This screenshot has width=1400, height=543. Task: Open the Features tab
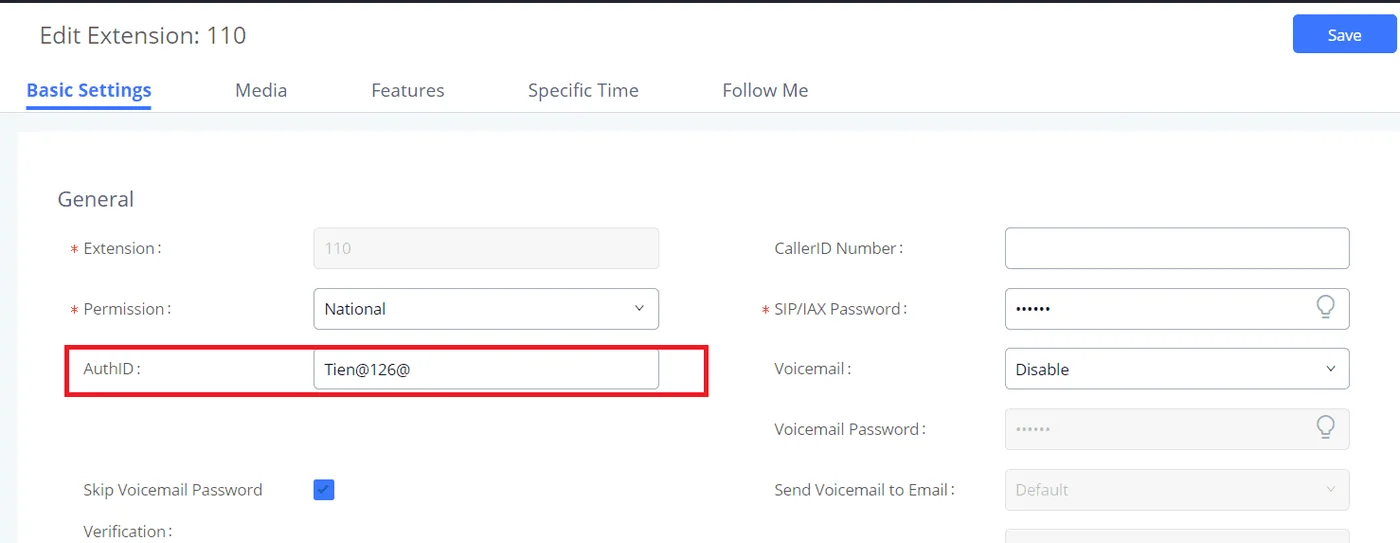[x=408, y=90]
